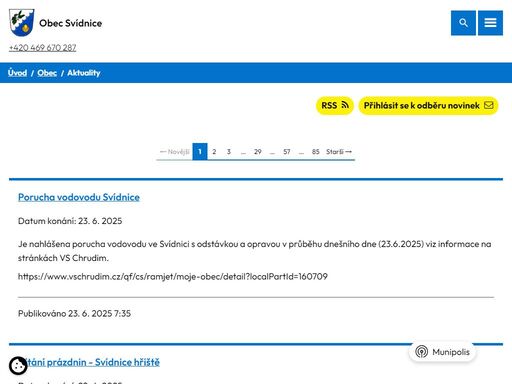Click Obec Svídnice site title

[71, 23]
